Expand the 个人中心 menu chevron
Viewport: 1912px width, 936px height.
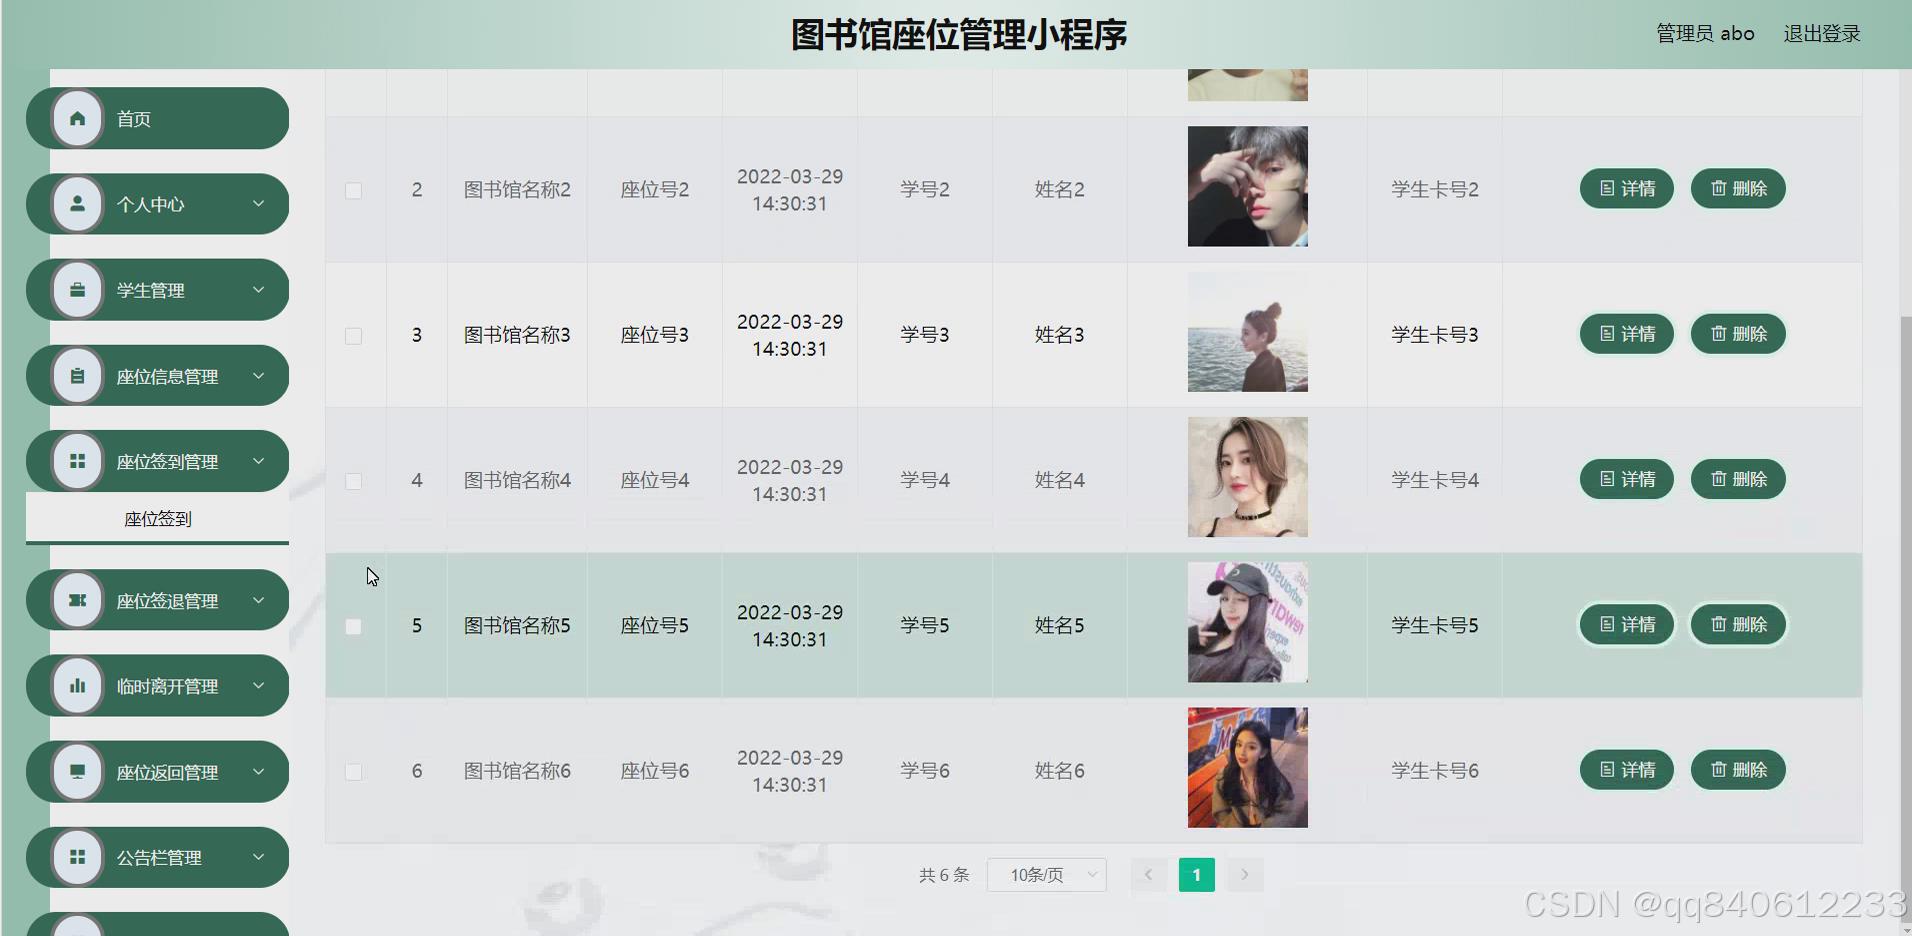pyautogui.click(x=259, y=204)
